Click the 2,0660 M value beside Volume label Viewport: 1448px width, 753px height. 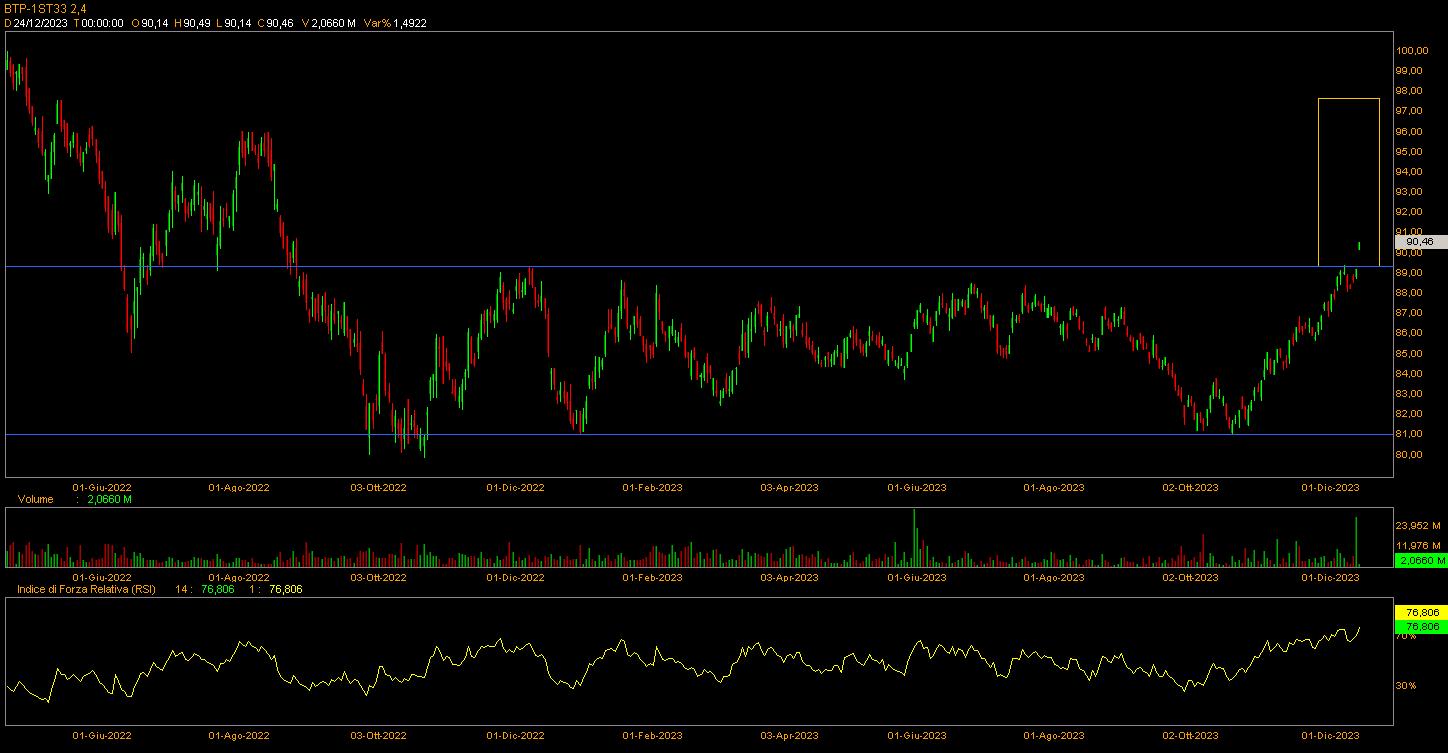(111, 499)
